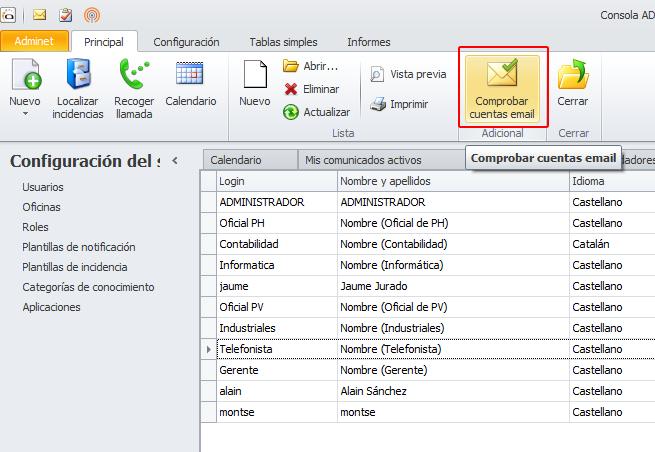Click Vista previa magnifier icon
This screenshot has width=655, height=452.
[x=377, y=74]
